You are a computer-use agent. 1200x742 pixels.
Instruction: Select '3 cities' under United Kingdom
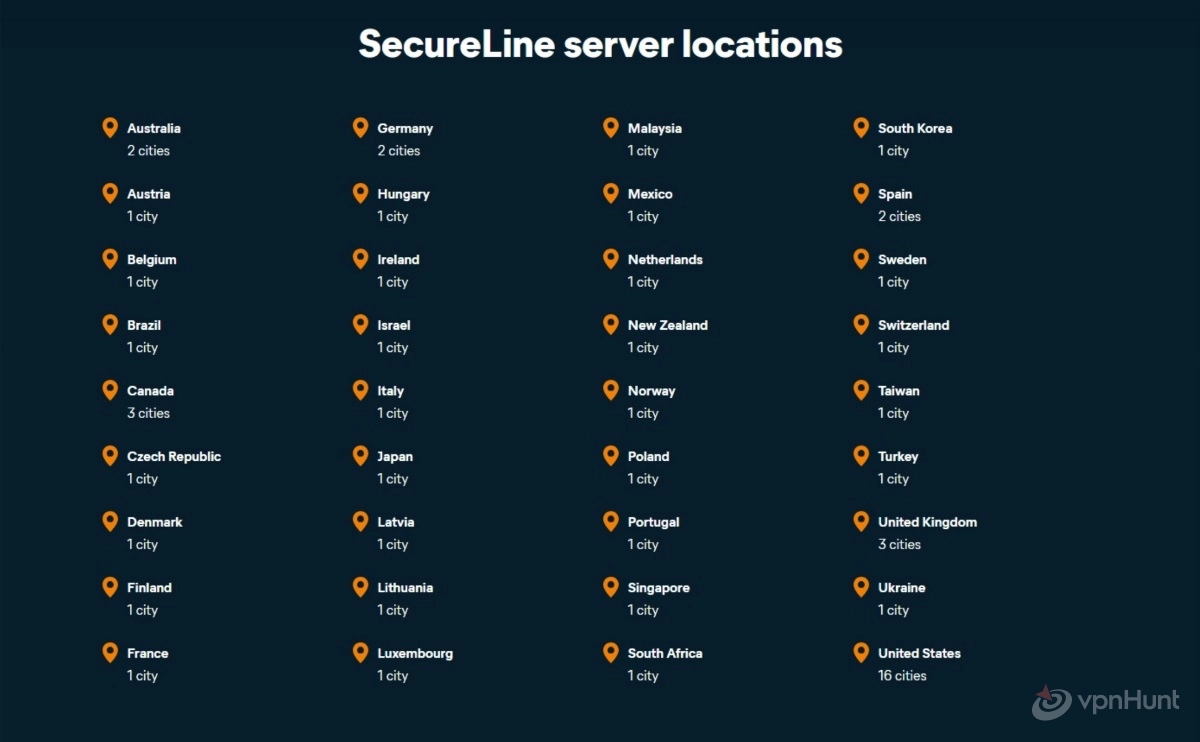point(899,544)
